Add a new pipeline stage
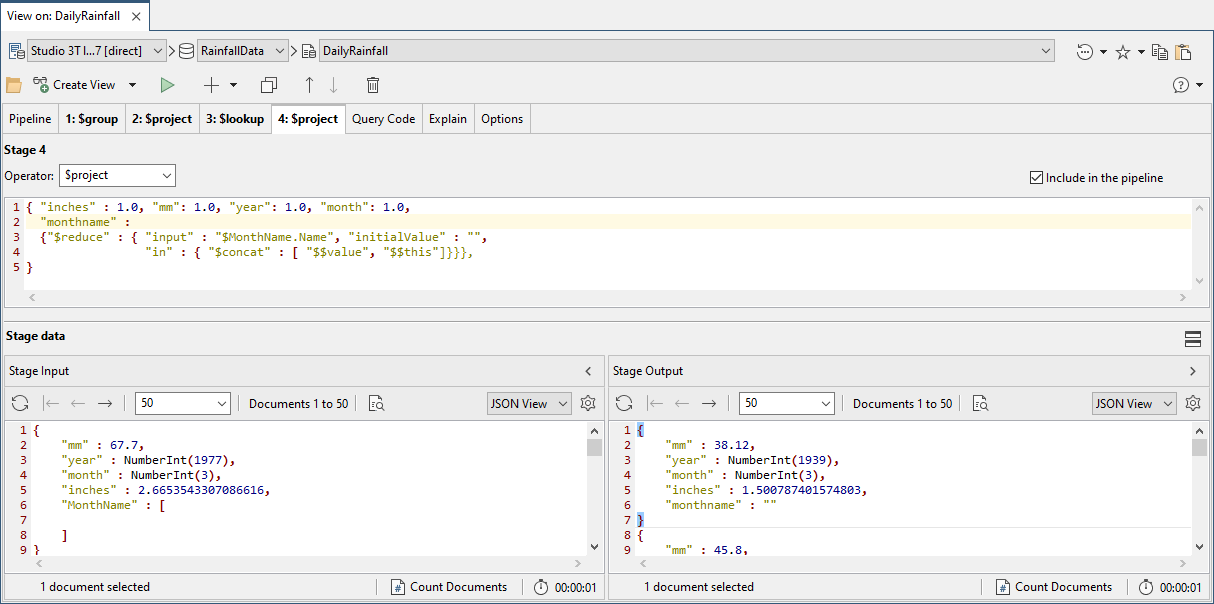The image size is (1214, 604). [210, 85]
